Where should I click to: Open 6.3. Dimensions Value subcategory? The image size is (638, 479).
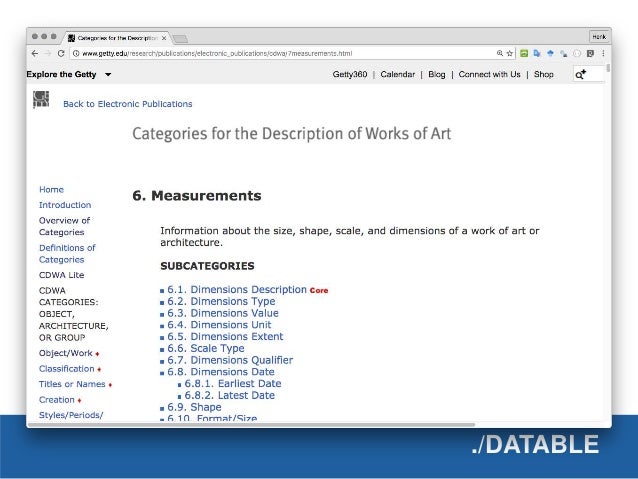[223, 313]
